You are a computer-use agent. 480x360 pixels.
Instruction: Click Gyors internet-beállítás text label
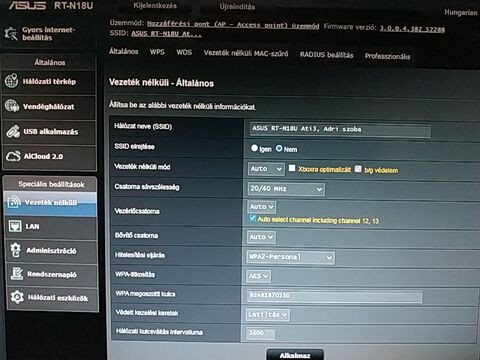49,34
